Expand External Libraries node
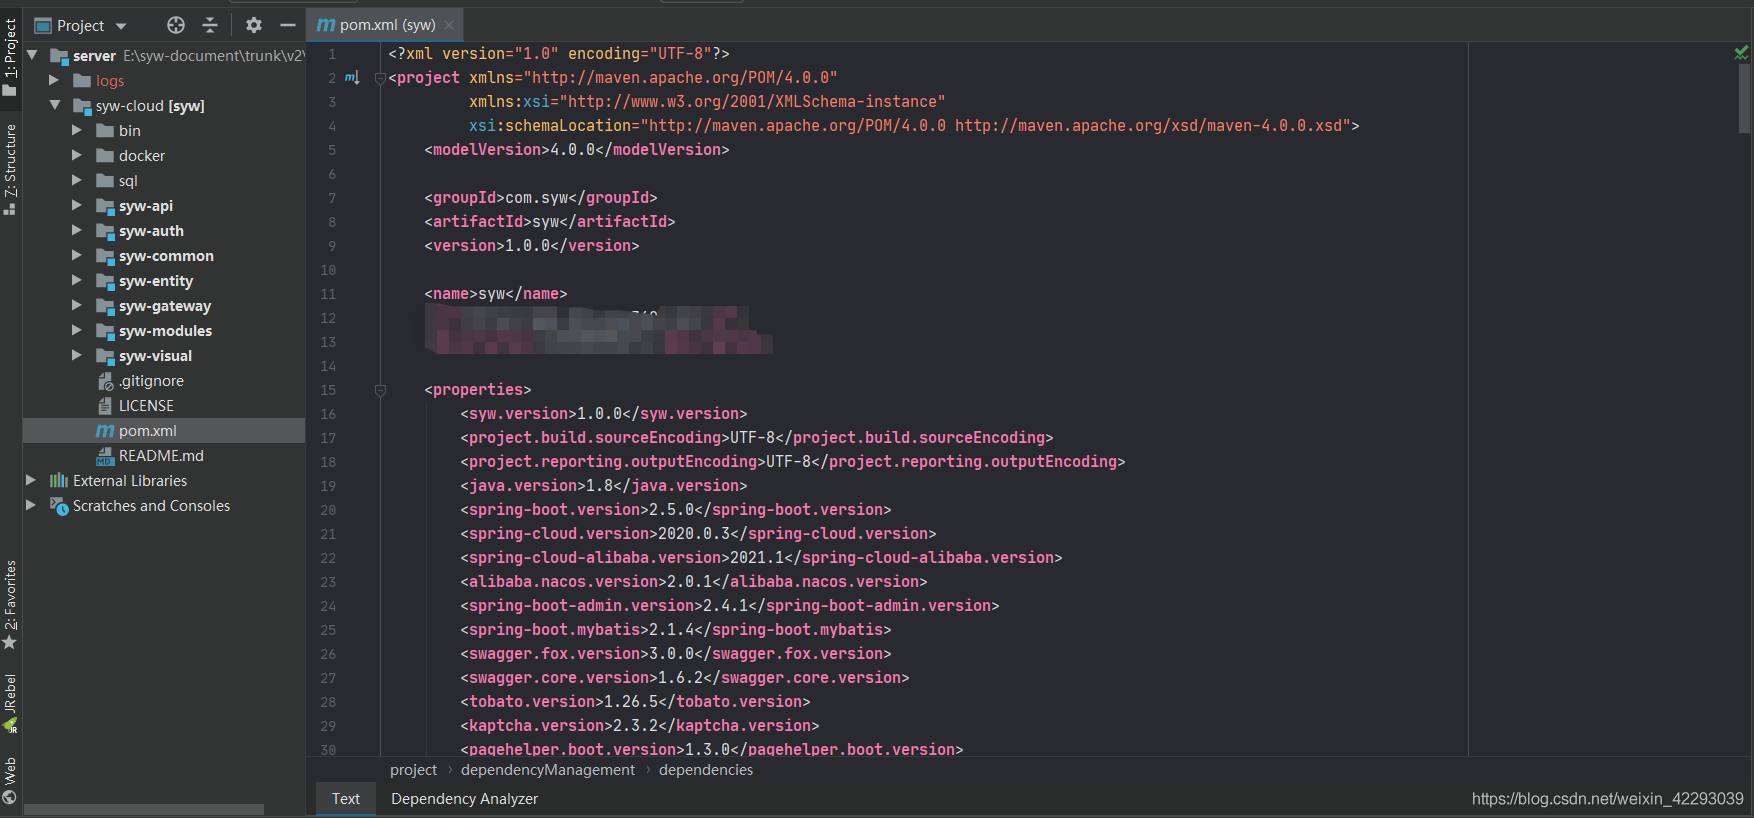Image resolution: width=1754 pixels, height=818 pixels. coord(31,480)
